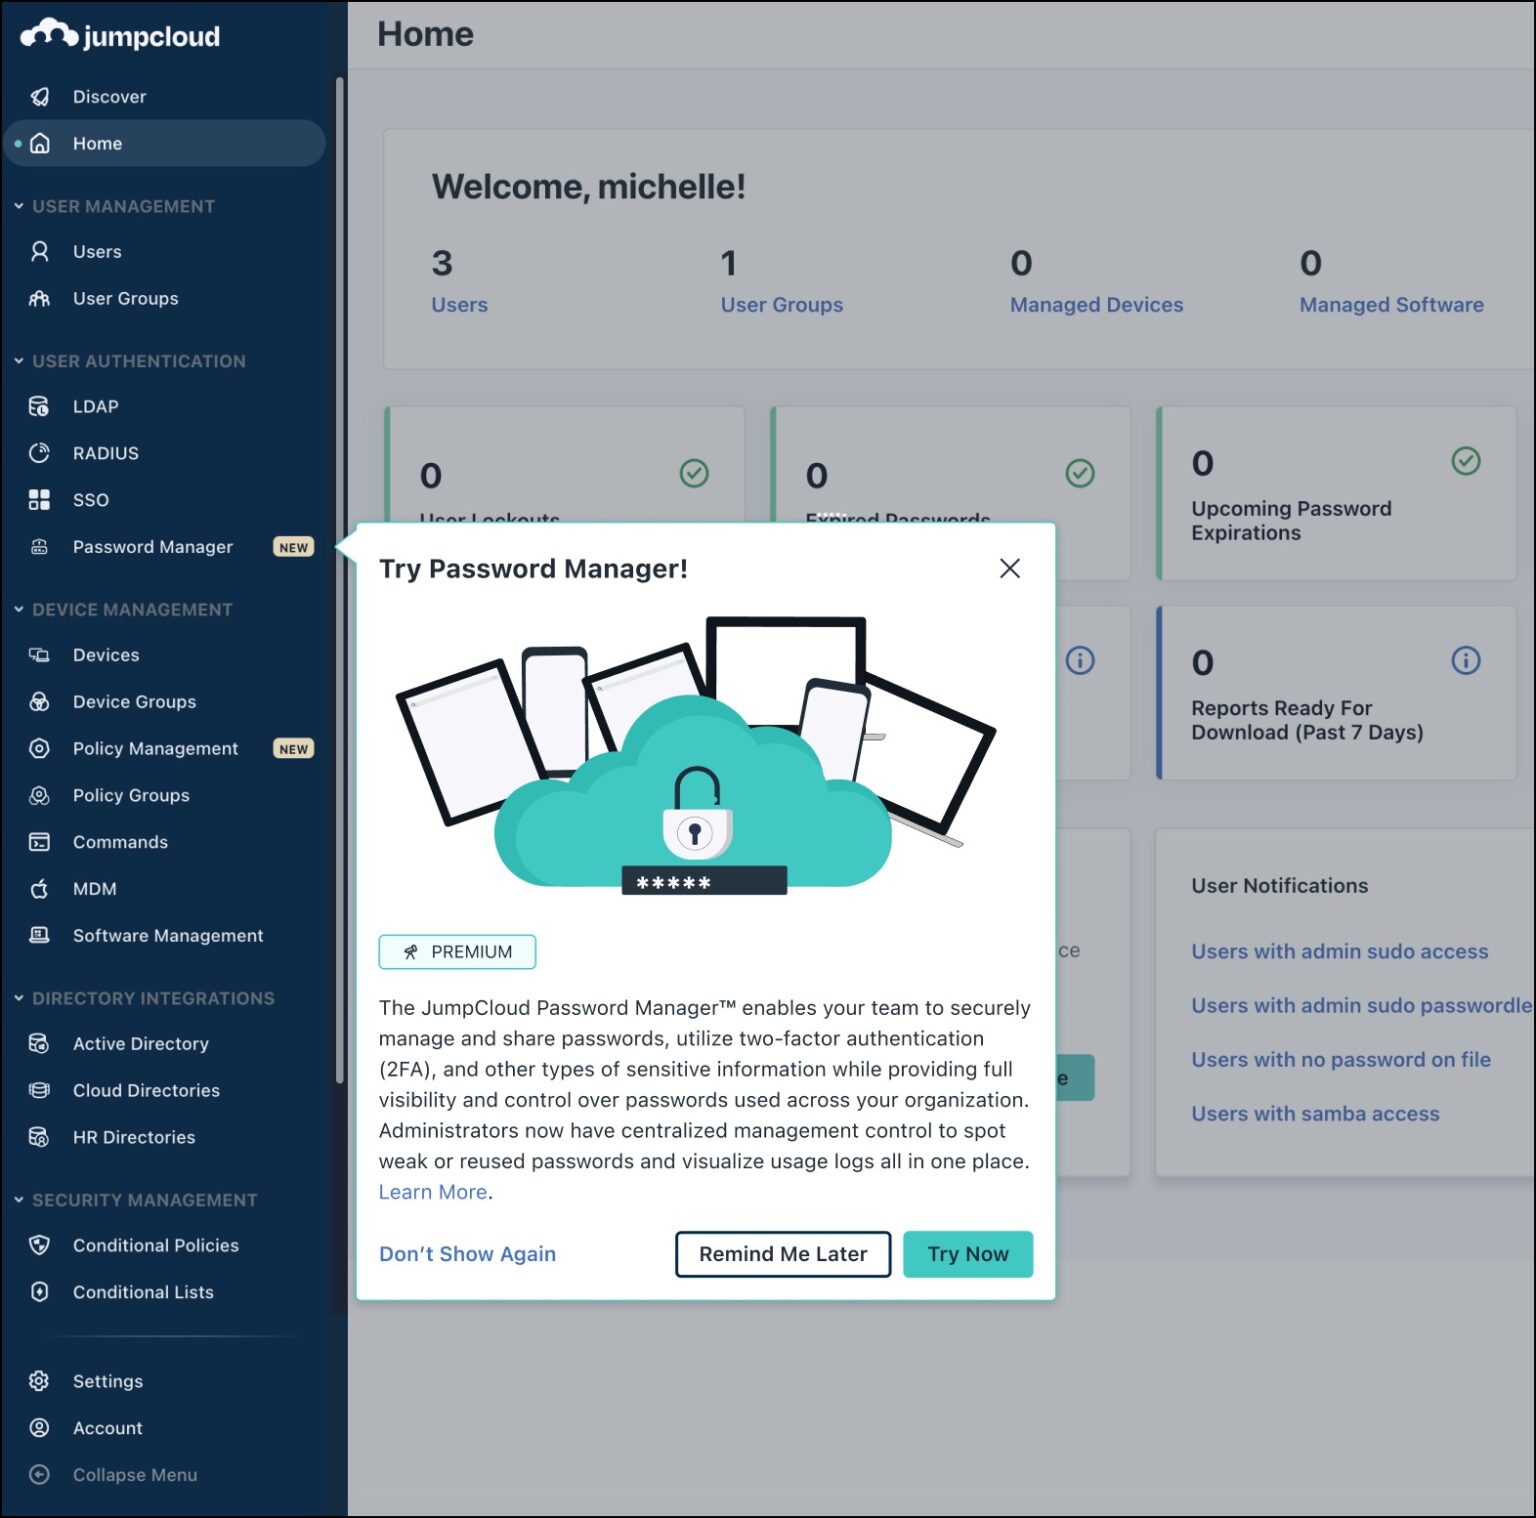Open the Settings gear icon
The height and width of the screenshot is (1518, 1536).
point(40,1380)
